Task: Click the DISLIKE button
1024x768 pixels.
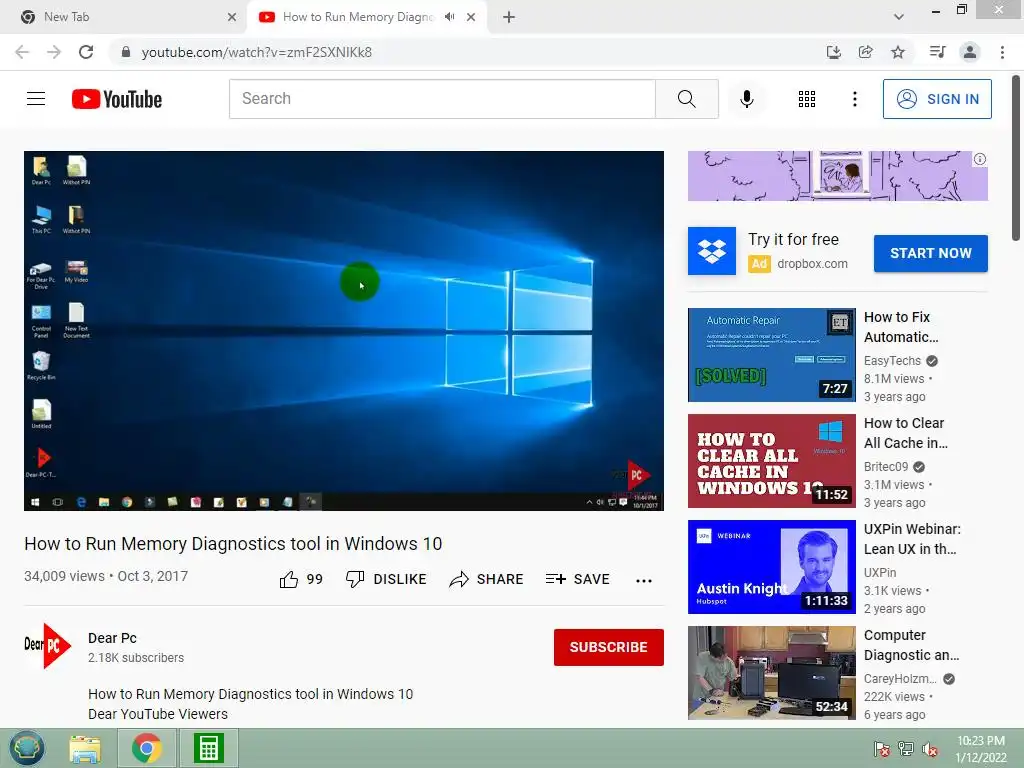Action: click(386, 579)
